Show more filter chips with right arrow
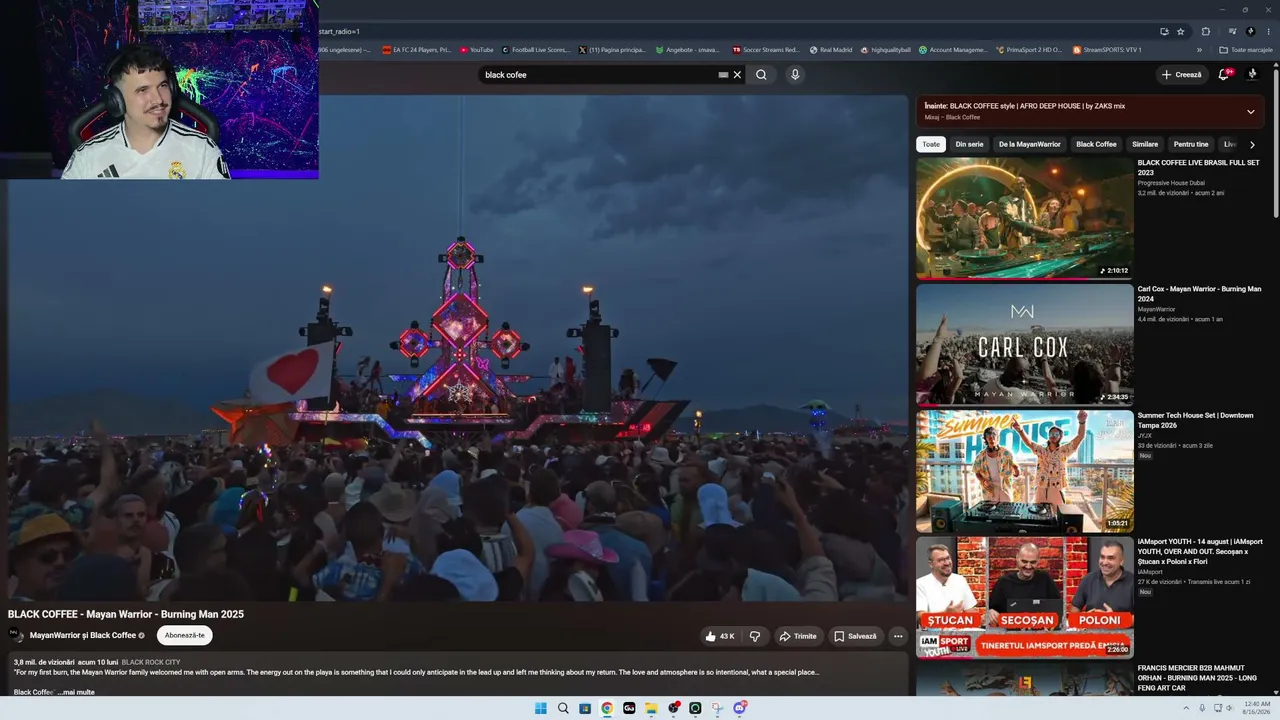Image resolution: width=1280 pixels, height=720 pixels. (1252, 144)
